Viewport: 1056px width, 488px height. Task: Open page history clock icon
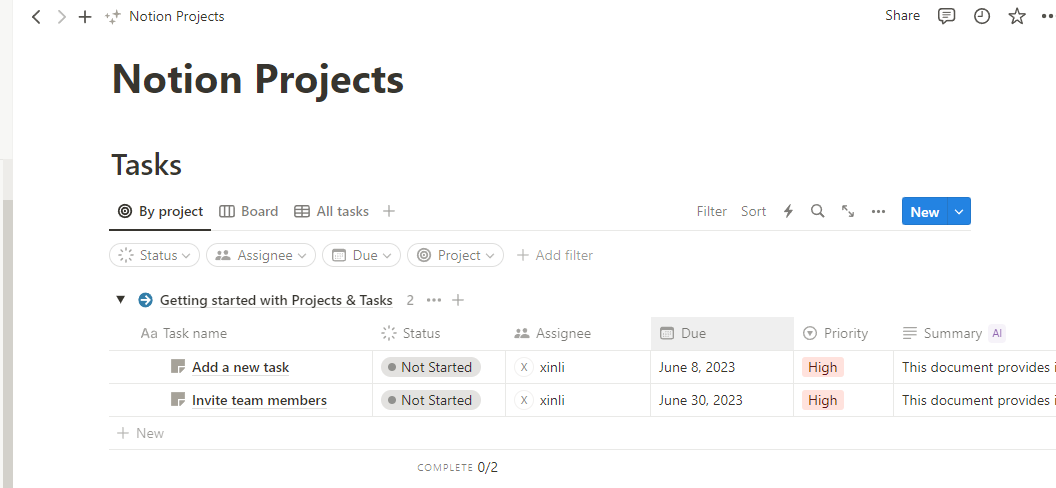(x=982, y=16)
